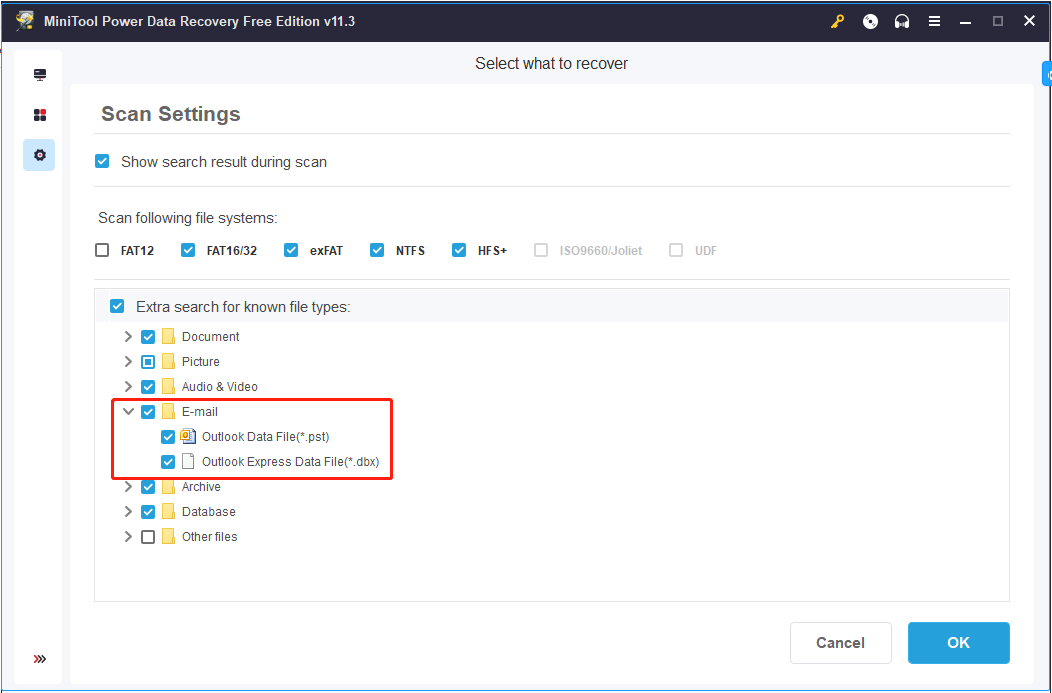1052x693 pixels.
Task: Uncheck the Database category checkbox
Action: pos(148,512)
